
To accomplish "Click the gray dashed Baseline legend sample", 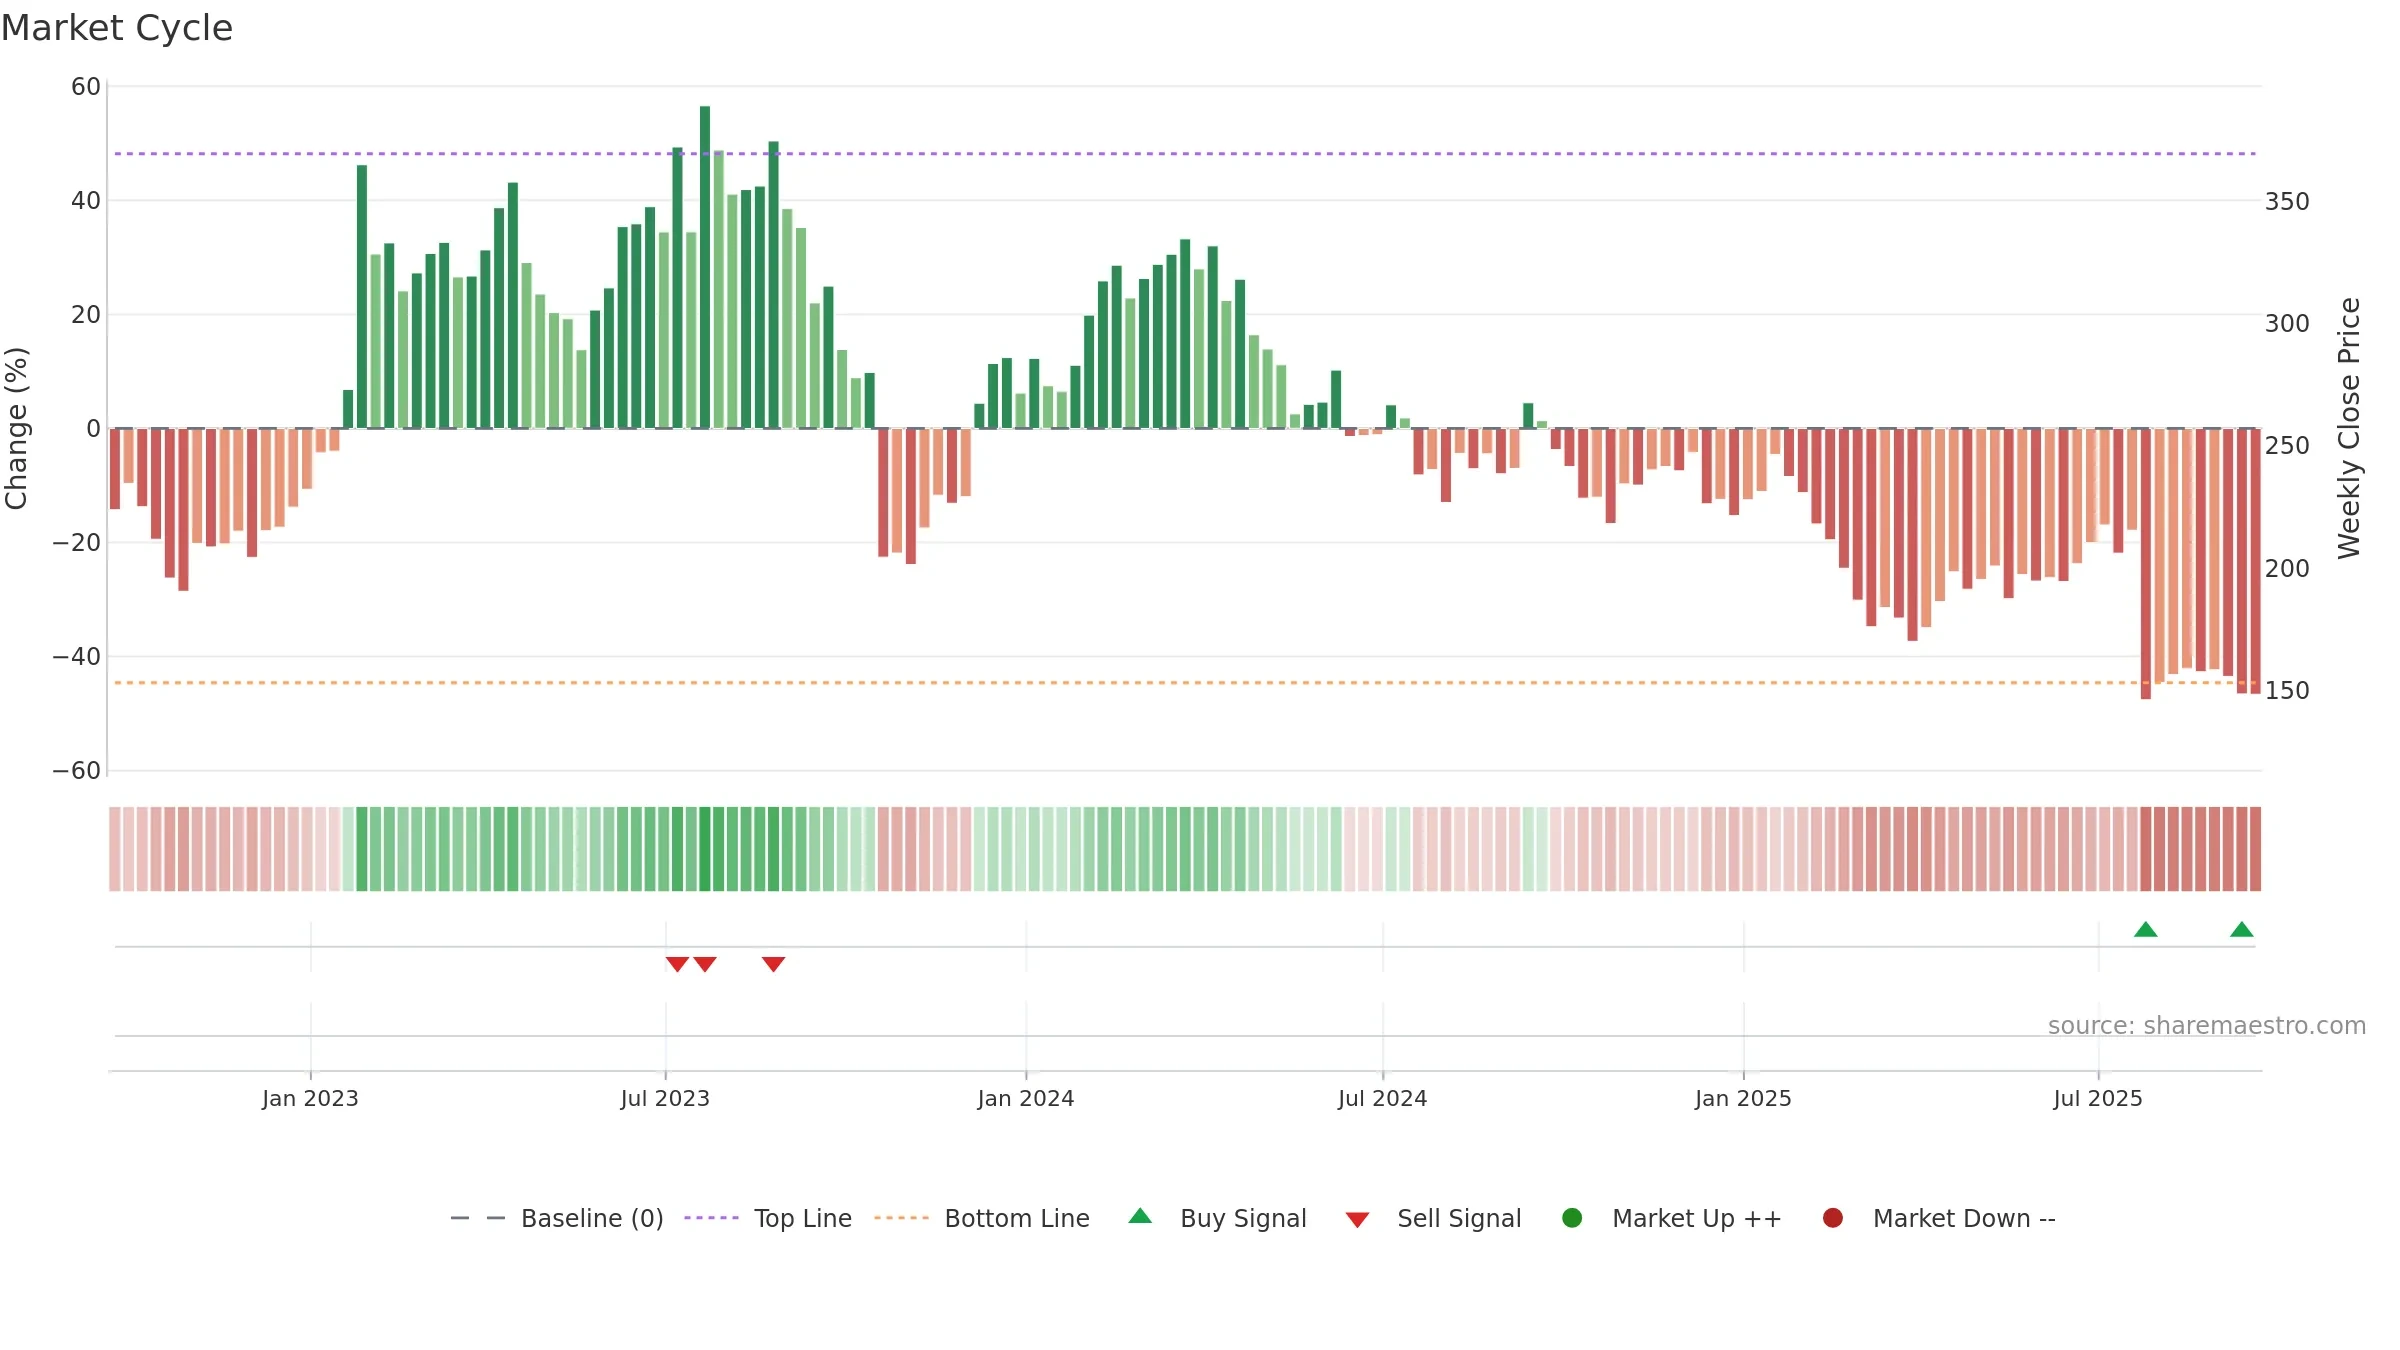I will click(478, 1218).
